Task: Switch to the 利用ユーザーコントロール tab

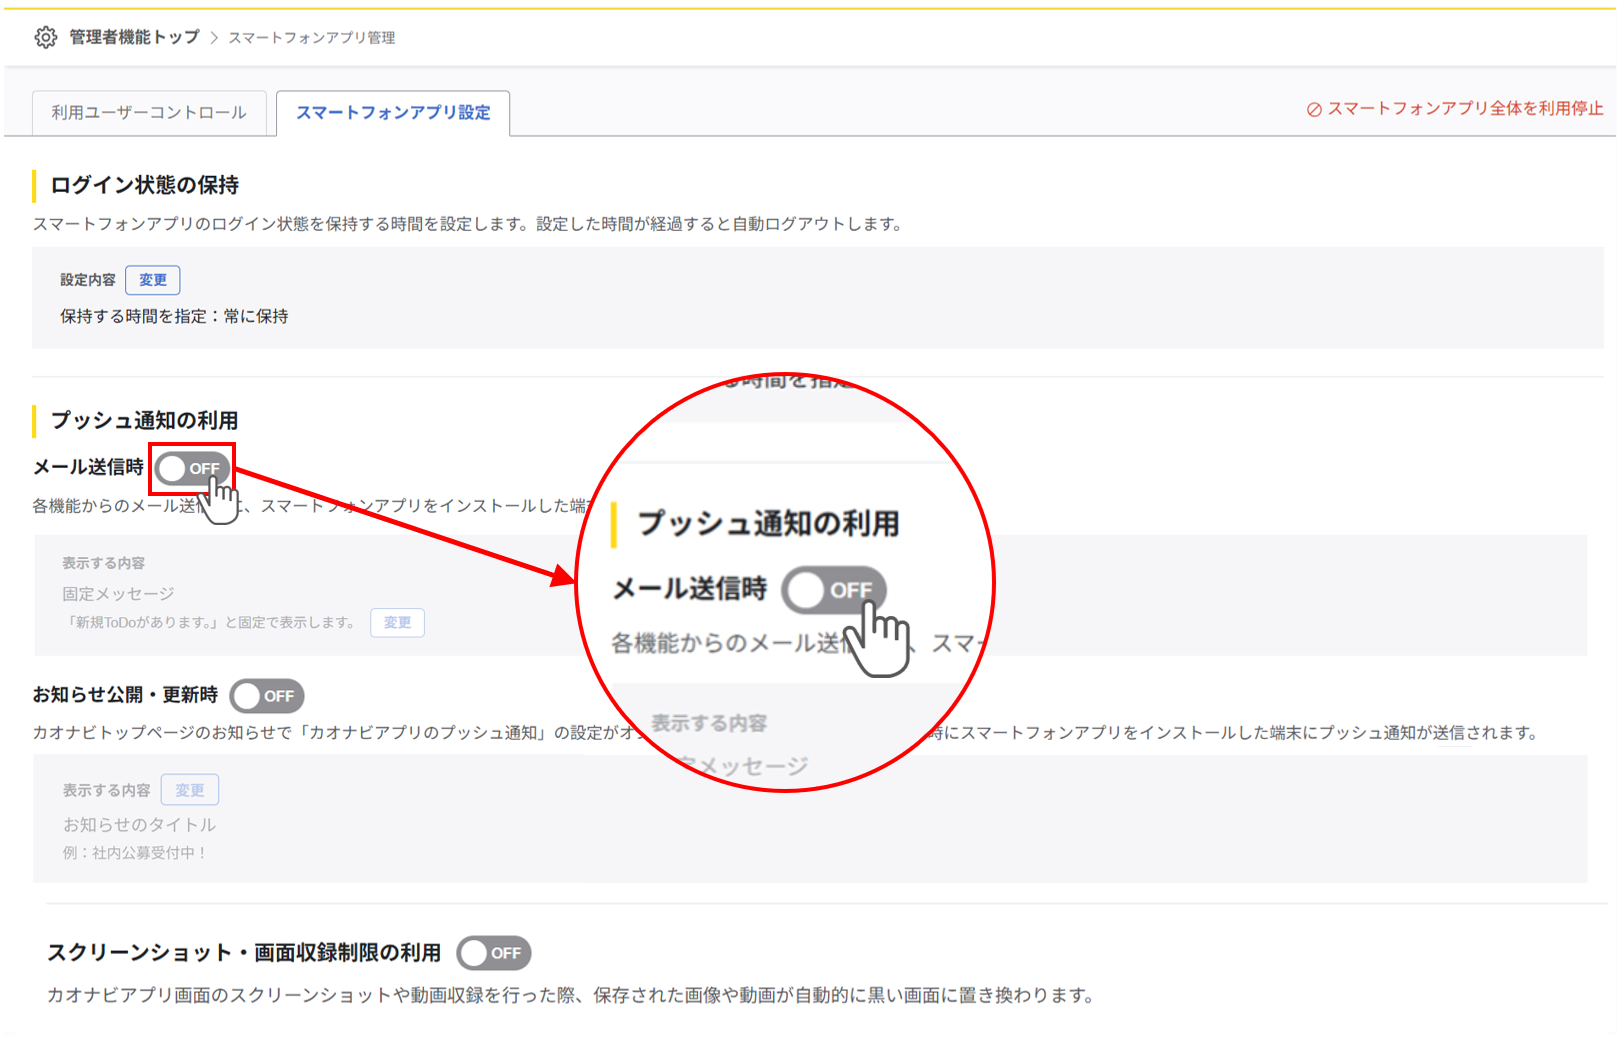Action: 148,113
